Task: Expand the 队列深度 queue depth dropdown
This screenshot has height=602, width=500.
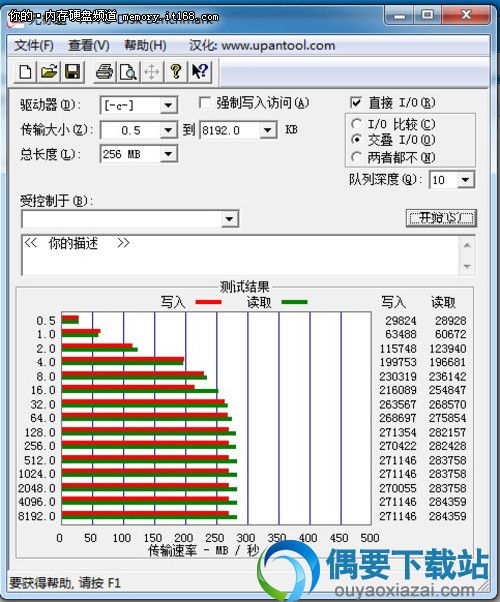Action: [x=465, y=180]
